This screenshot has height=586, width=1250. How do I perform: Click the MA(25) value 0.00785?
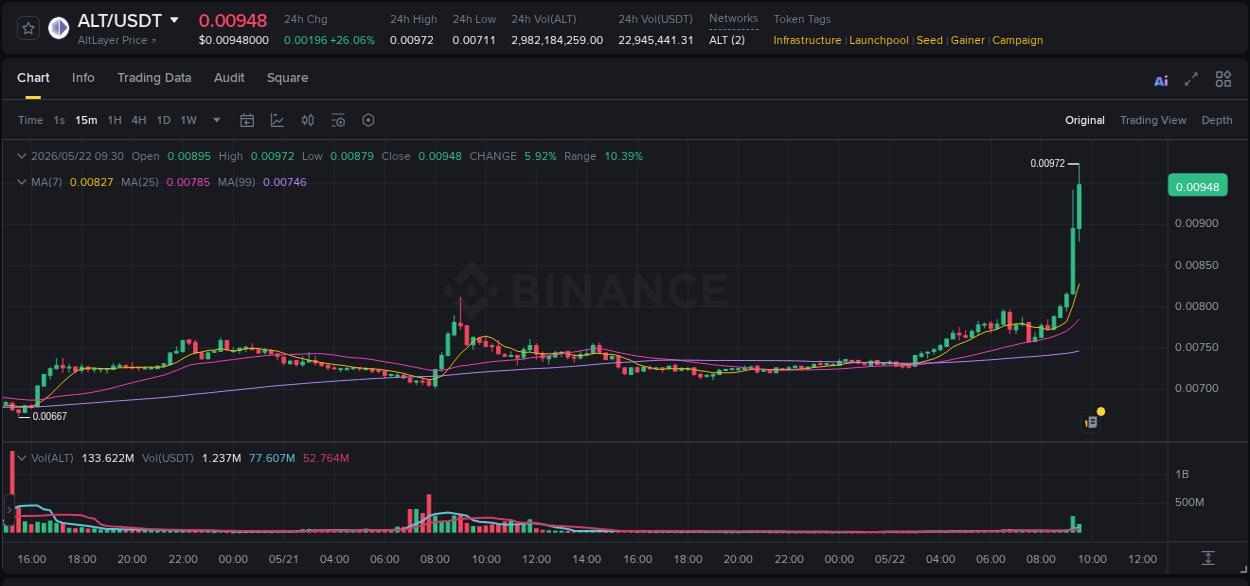tap(188, 182)
